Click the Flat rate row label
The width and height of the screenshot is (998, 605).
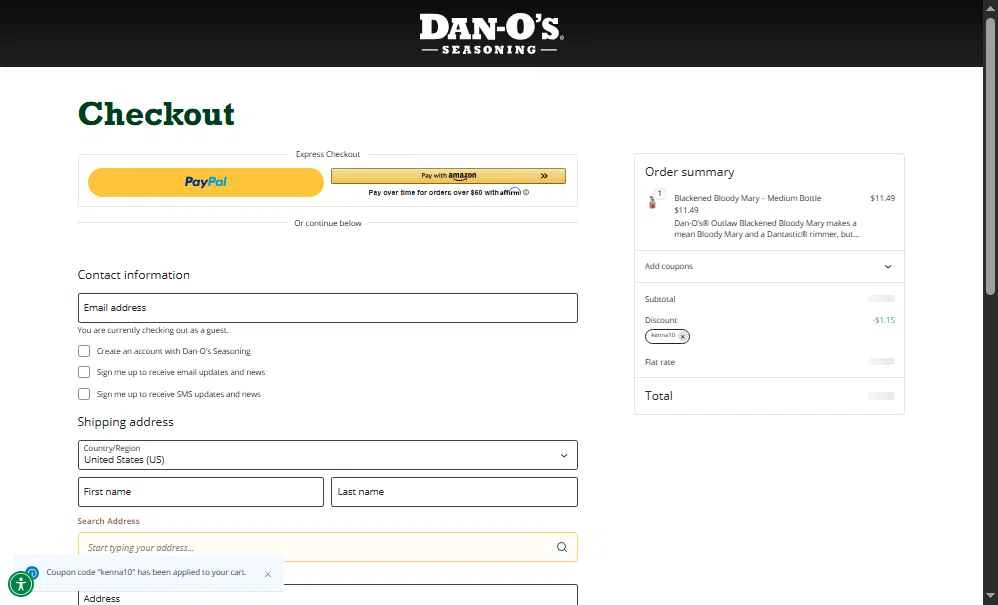tap(659, 362)
